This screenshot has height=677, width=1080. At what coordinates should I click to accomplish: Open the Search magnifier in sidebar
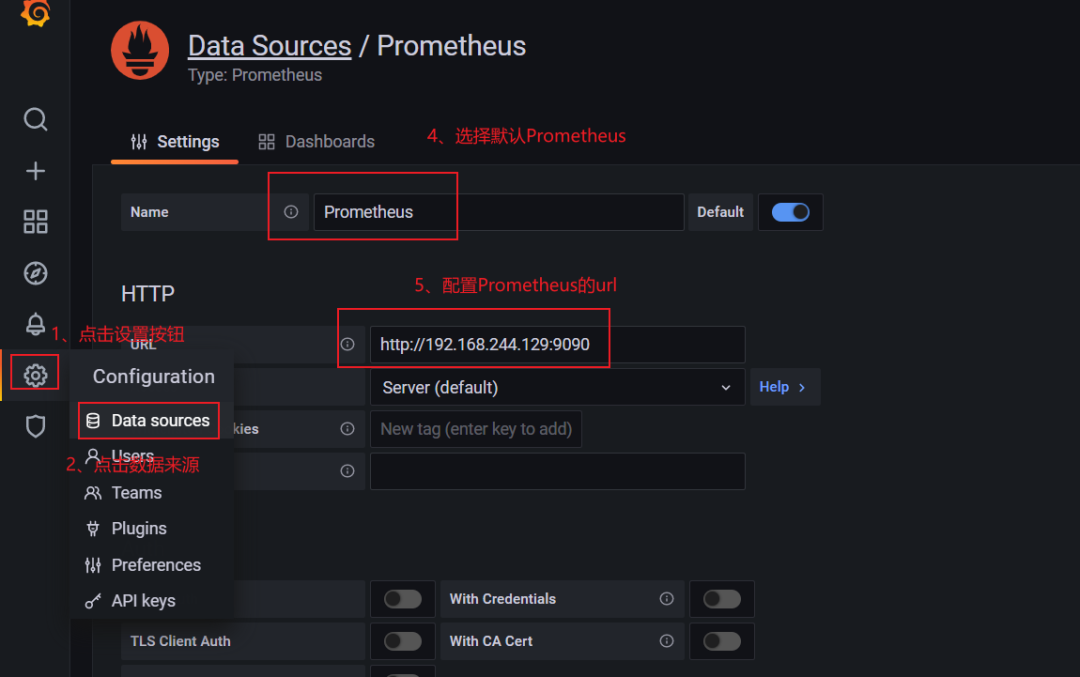tap(35, 120)
